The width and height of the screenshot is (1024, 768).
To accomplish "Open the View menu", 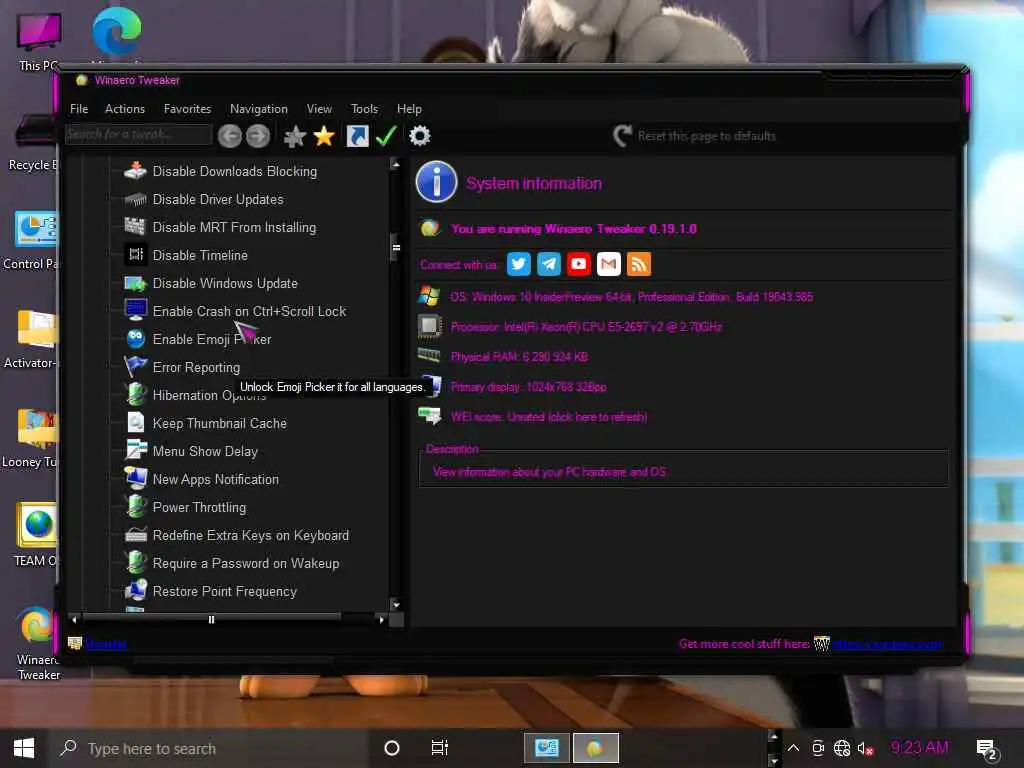I will tap(319, 108).
